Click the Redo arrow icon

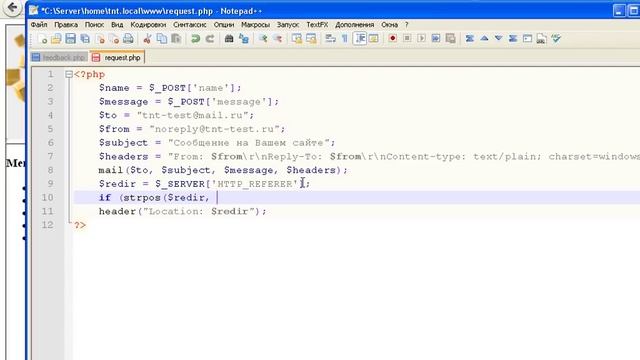pyautogui.click(x=210, y=39)
